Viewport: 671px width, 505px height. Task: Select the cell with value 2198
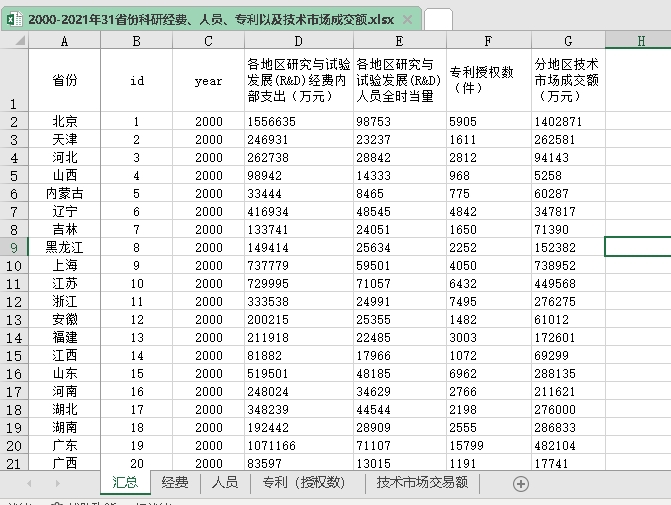489,409
